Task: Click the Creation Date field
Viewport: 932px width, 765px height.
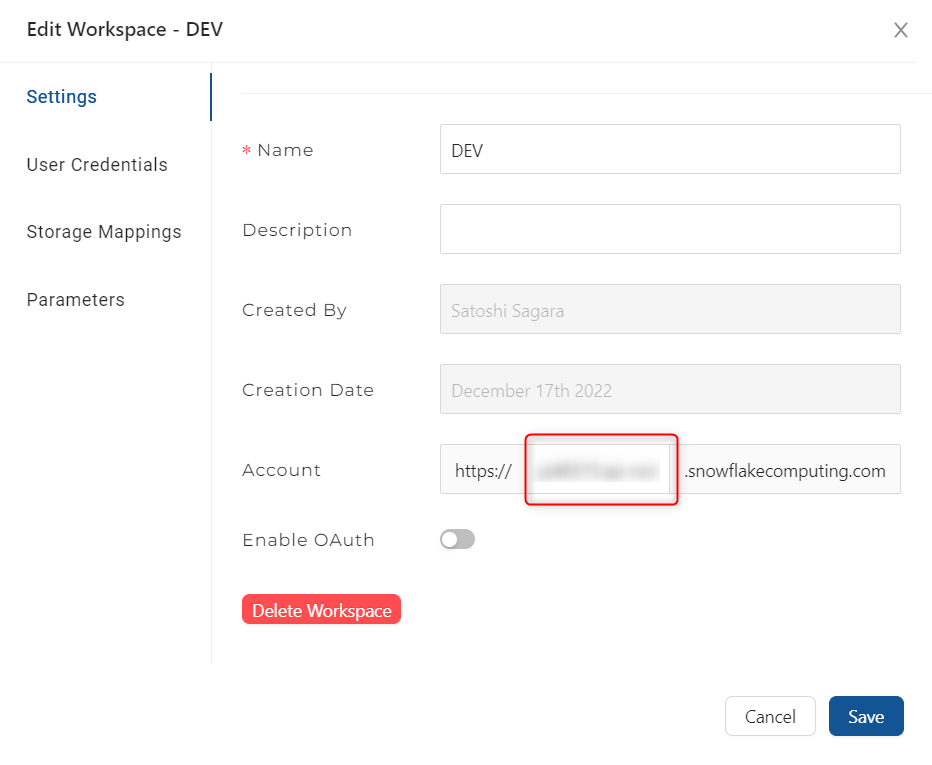Action: (670, 390)
